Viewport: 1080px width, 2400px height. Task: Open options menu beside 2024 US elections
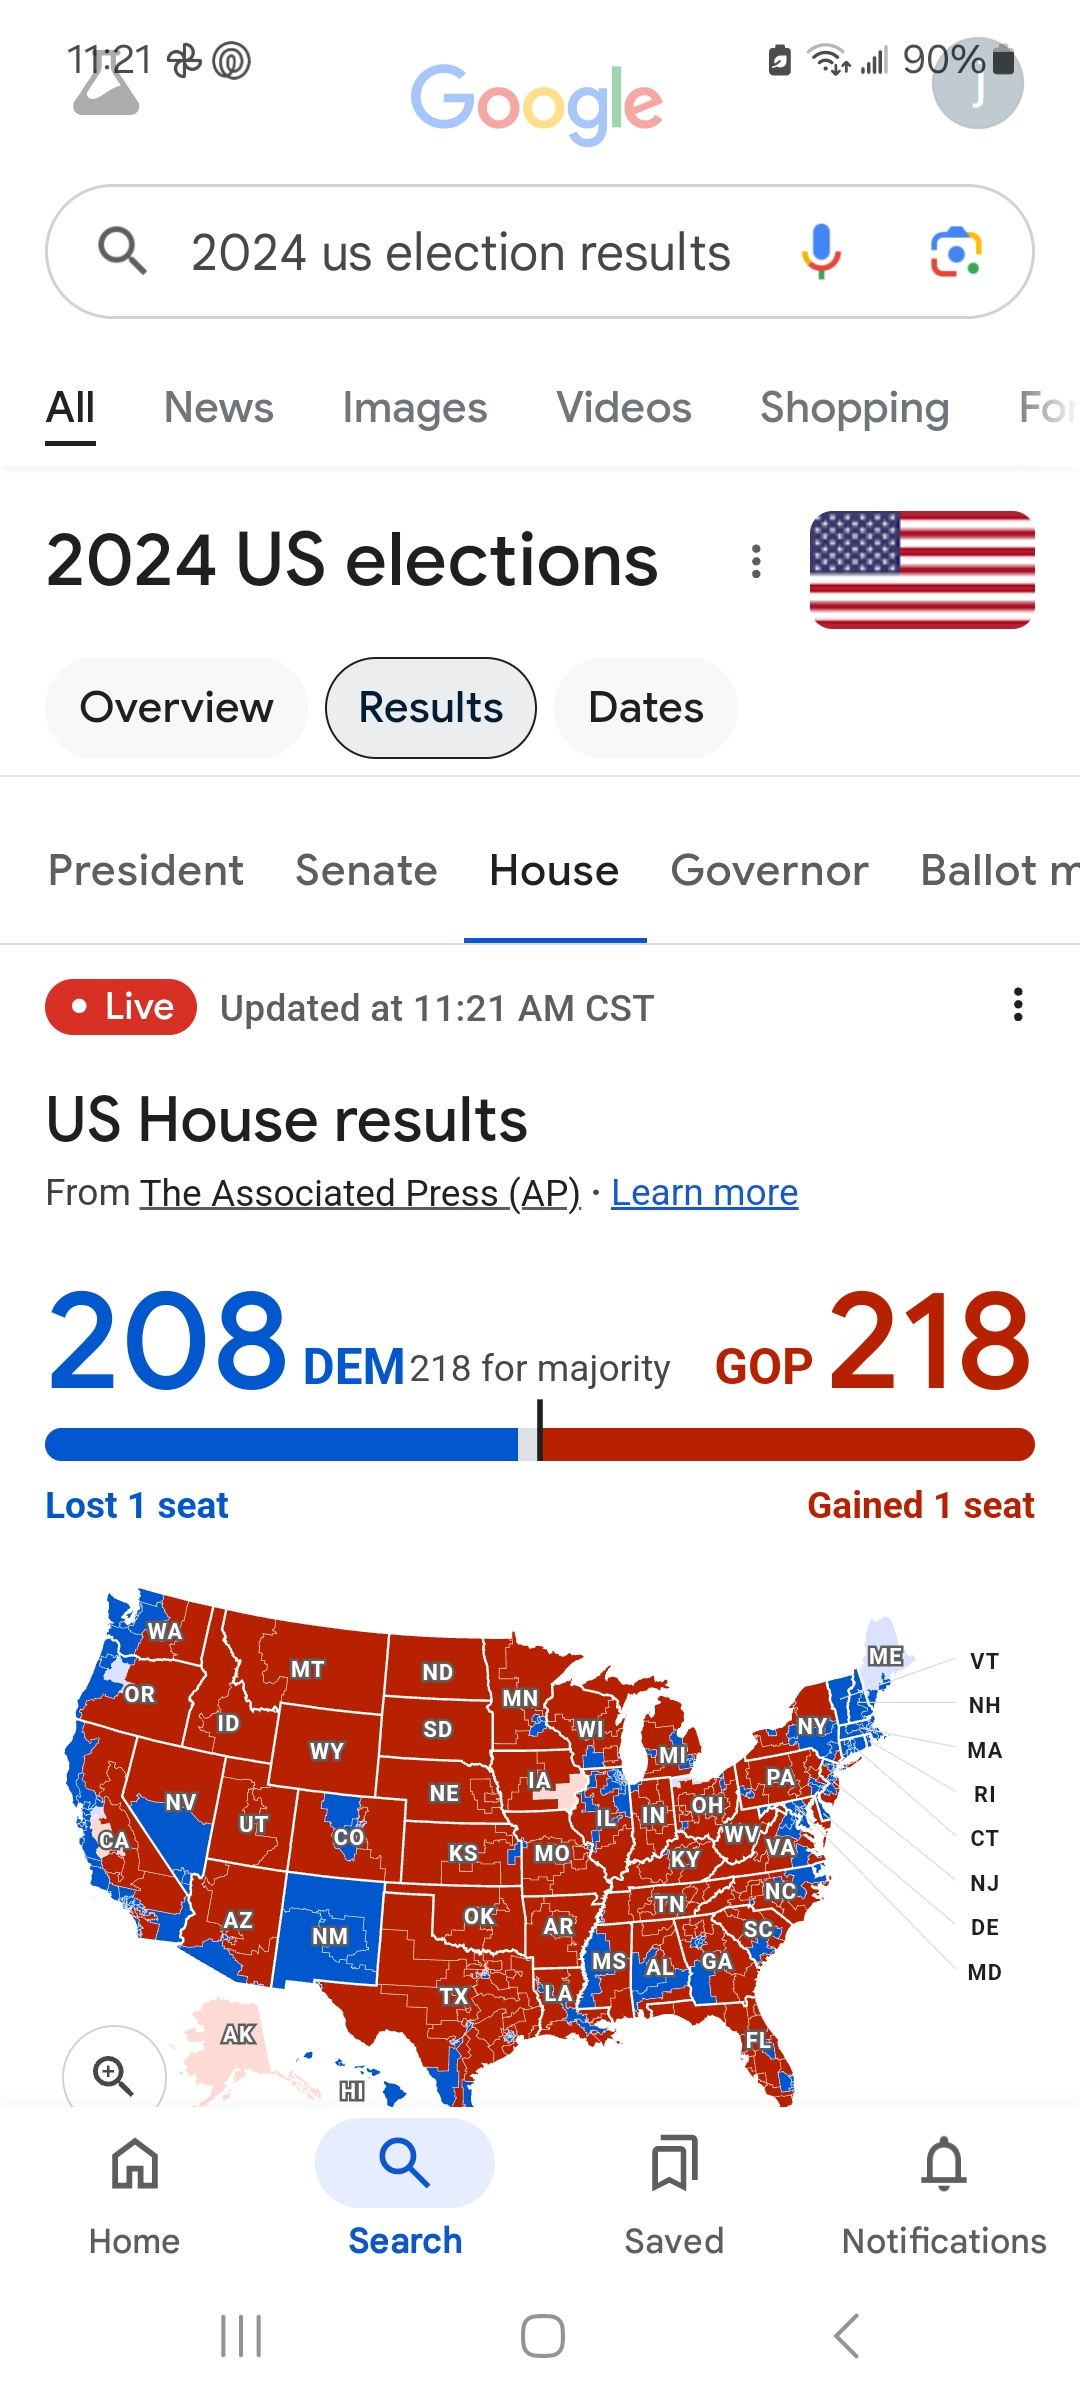click(x=756, y=561)
